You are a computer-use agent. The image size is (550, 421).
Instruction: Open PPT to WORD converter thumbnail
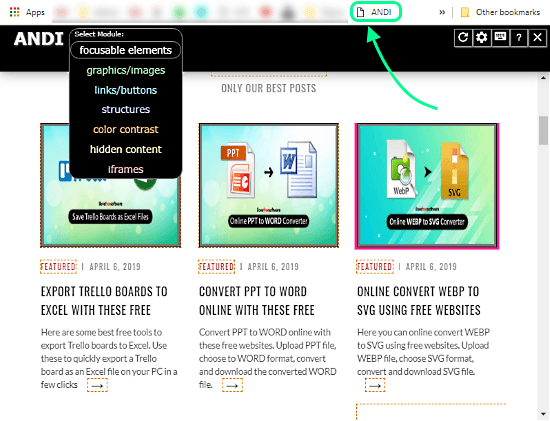coord(269,185)
